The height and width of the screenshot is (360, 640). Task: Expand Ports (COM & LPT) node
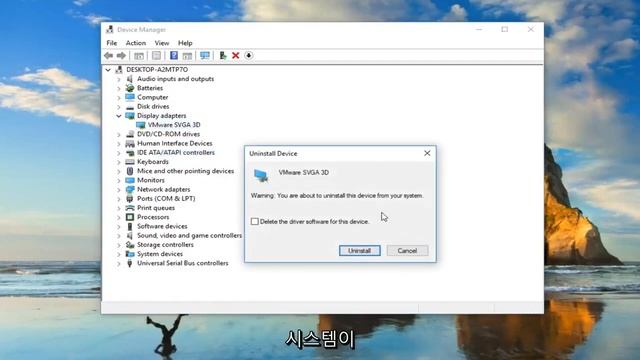(119, 199)
